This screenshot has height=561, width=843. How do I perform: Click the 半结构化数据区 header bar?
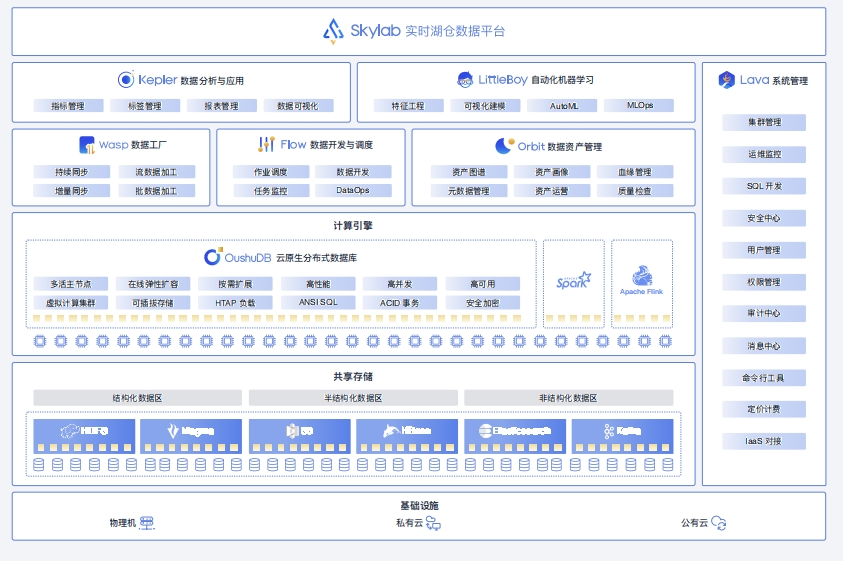click(353, 398)
